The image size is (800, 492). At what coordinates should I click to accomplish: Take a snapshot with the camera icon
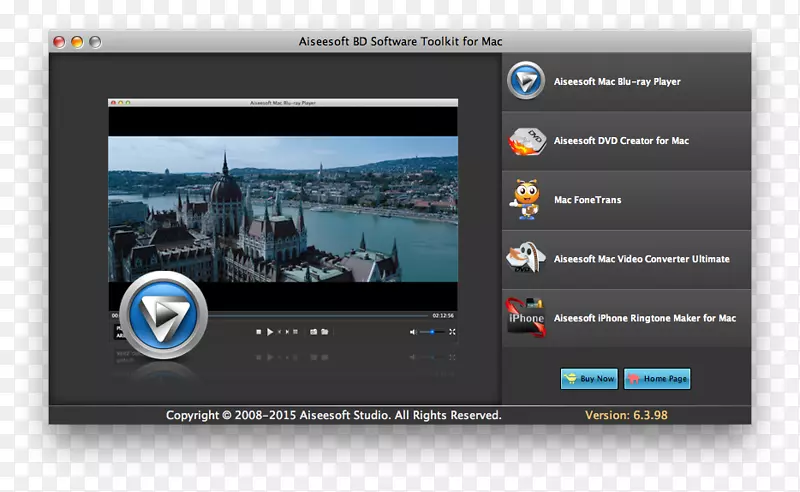coord(313,331)
